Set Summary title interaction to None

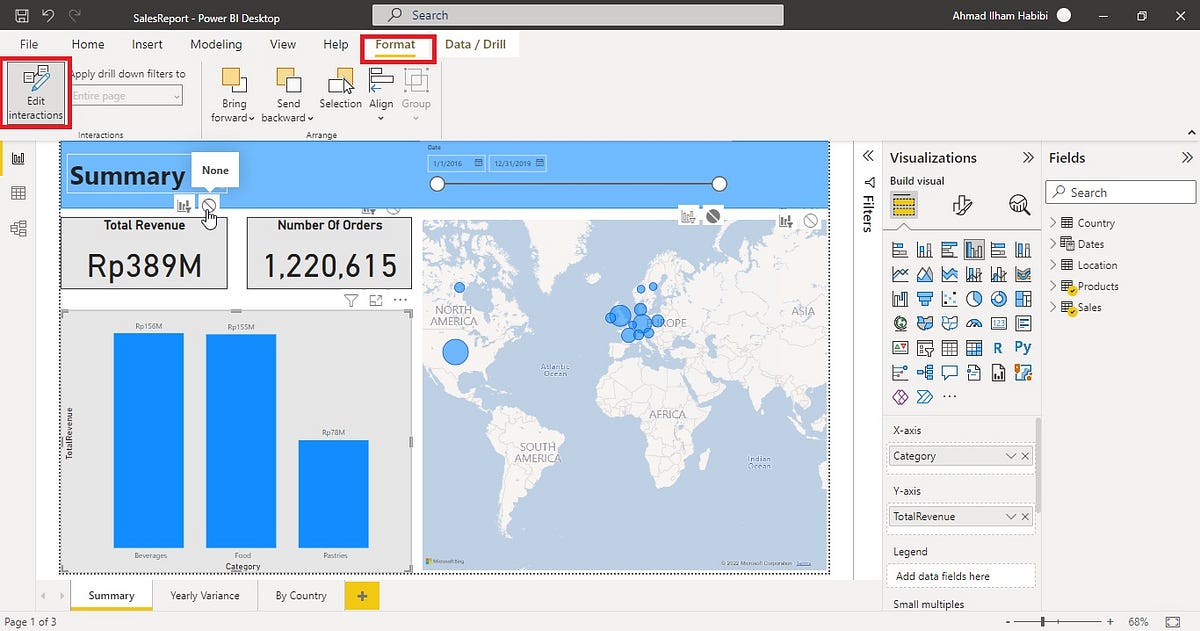(x=208, y=205)
